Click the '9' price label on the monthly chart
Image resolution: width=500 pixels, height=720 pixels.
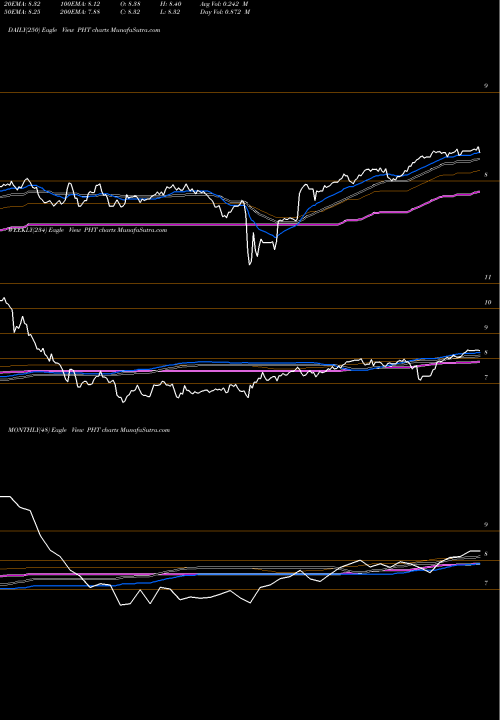click(x=486, y=524)
